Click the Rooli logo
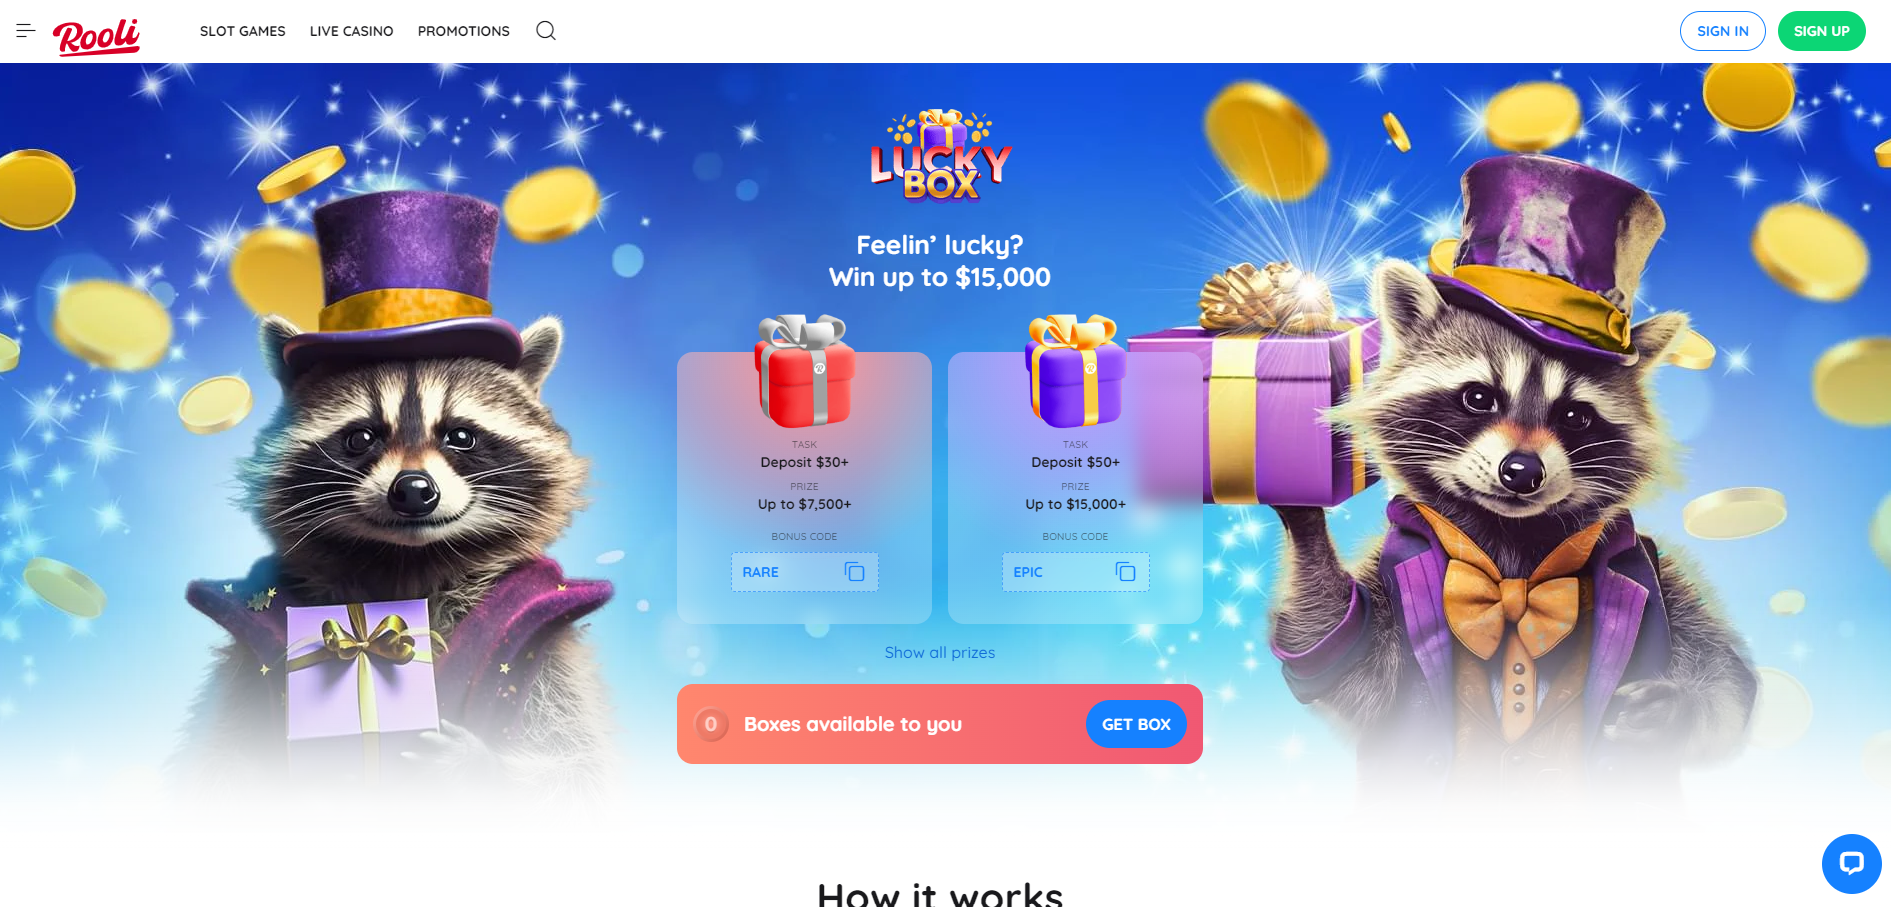1891x907 pixels. 96,36
